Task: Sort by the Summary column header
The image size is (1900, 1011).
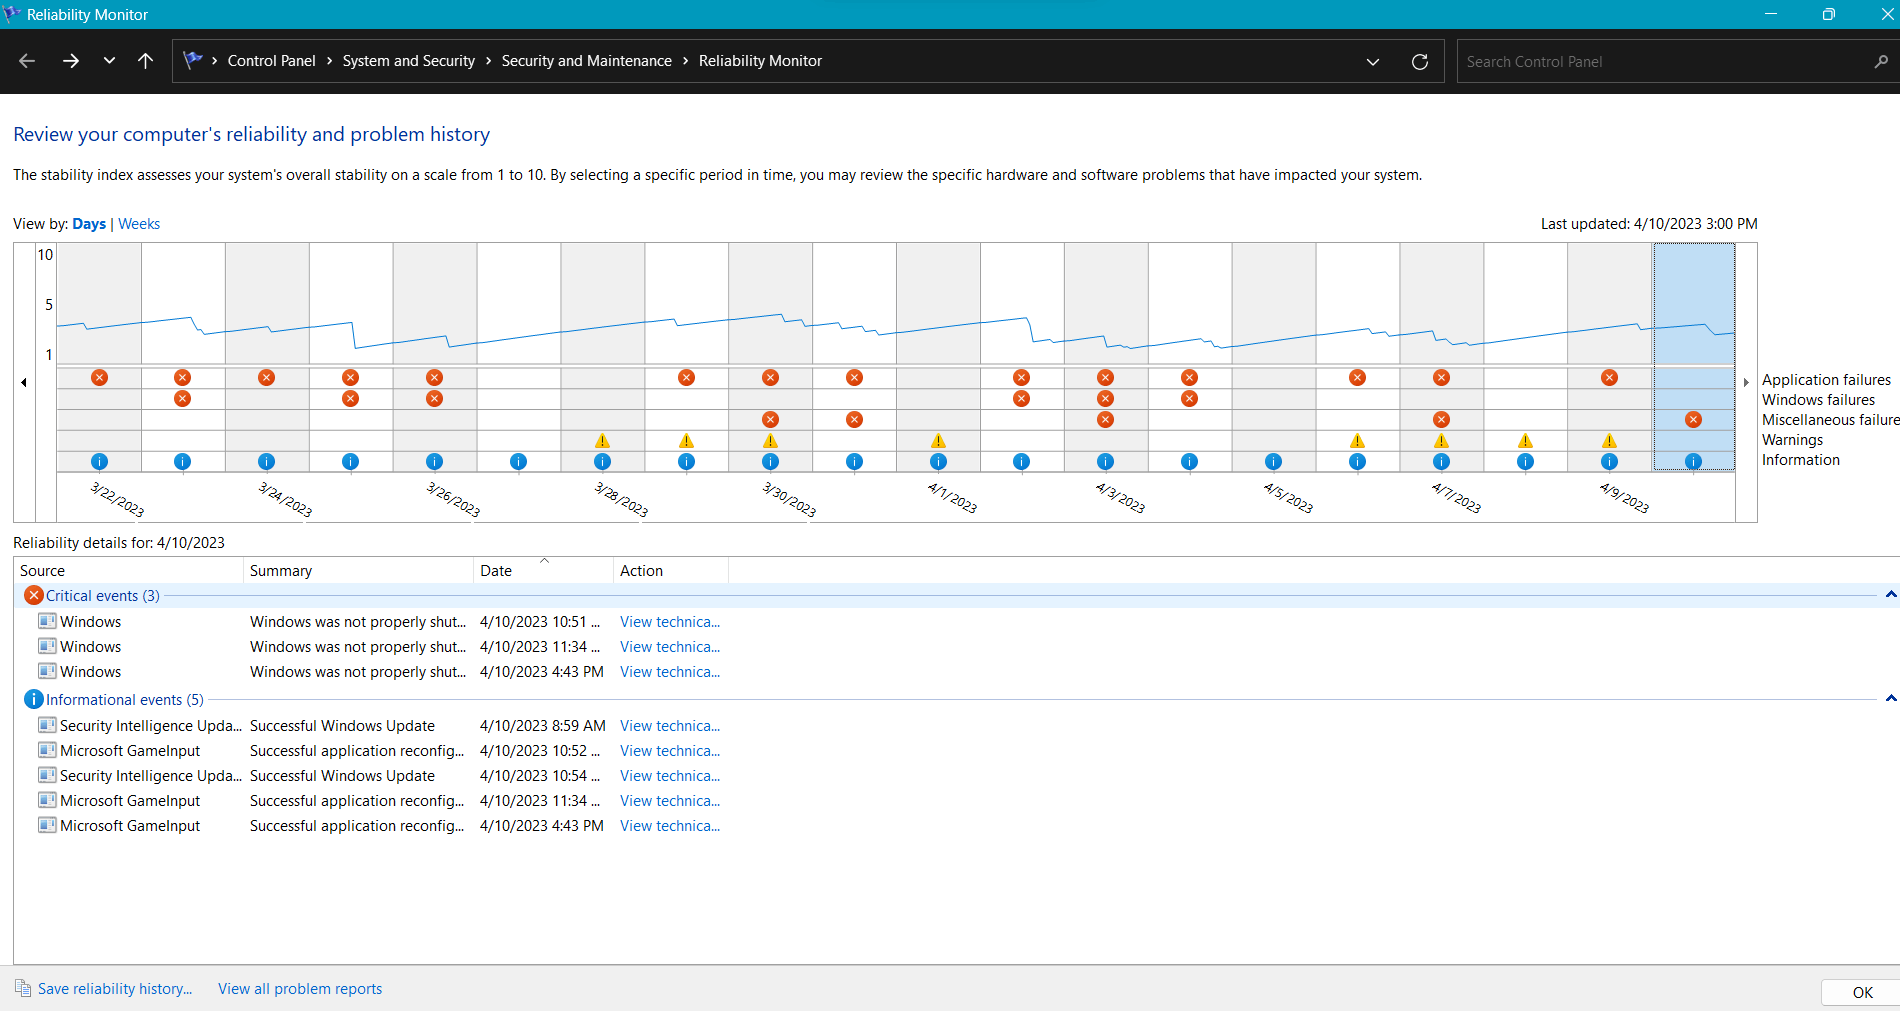Action: pos(358,571)
